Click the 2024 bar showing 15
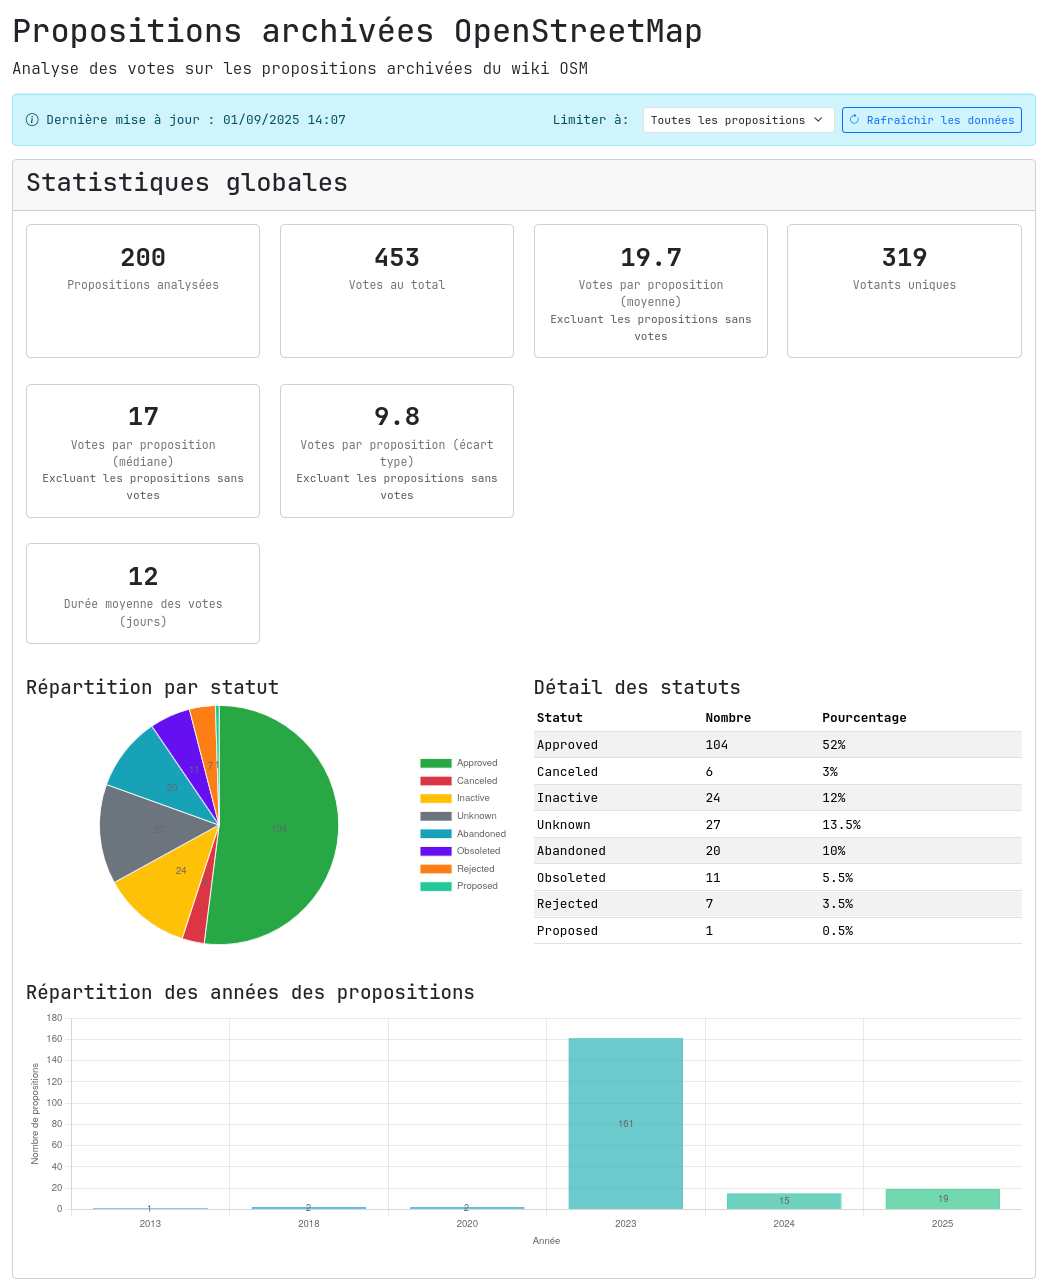Viewport: 1048px width, 1286px height. [x=784, y=1201]
